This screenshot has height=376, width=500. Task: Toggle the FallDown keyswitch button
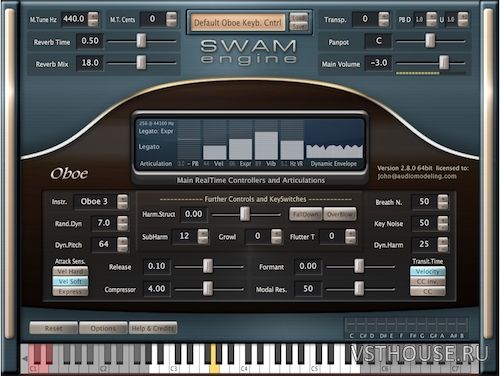pos(306,214)
